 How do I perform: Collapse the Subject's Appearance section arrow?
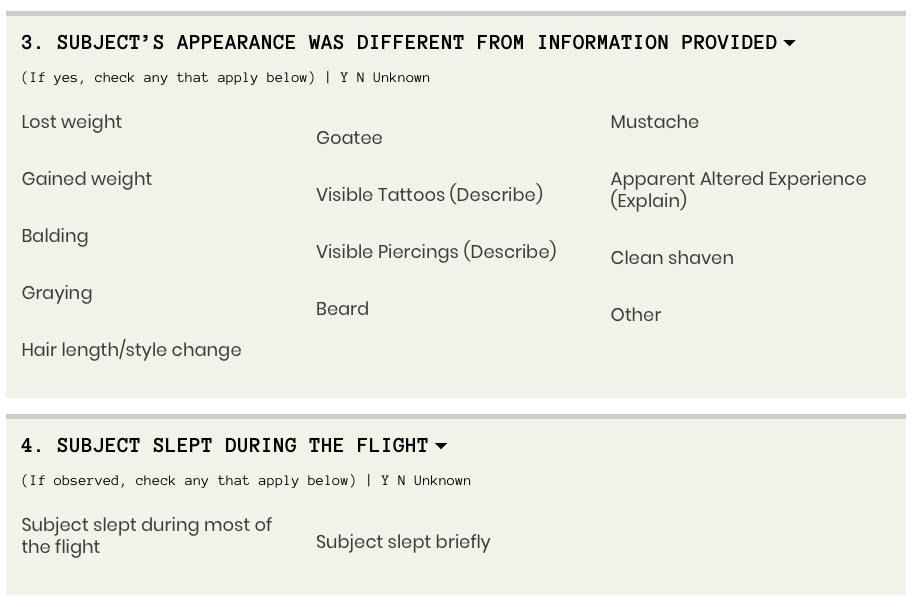pyautogui.click(x=789, y=43)
